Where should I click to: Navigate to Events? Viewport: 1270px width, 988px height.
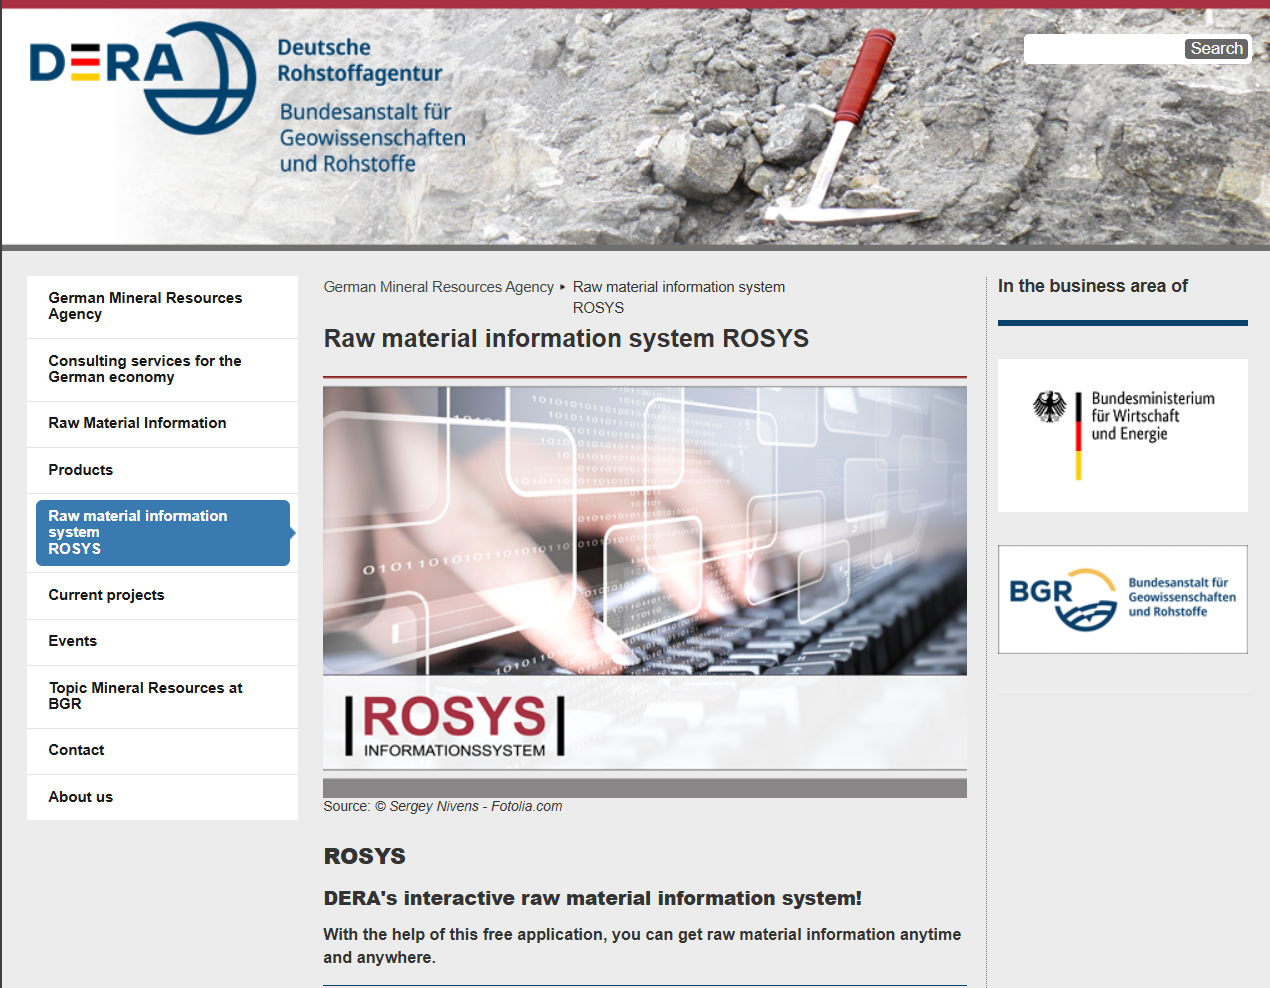pos(163,642)
